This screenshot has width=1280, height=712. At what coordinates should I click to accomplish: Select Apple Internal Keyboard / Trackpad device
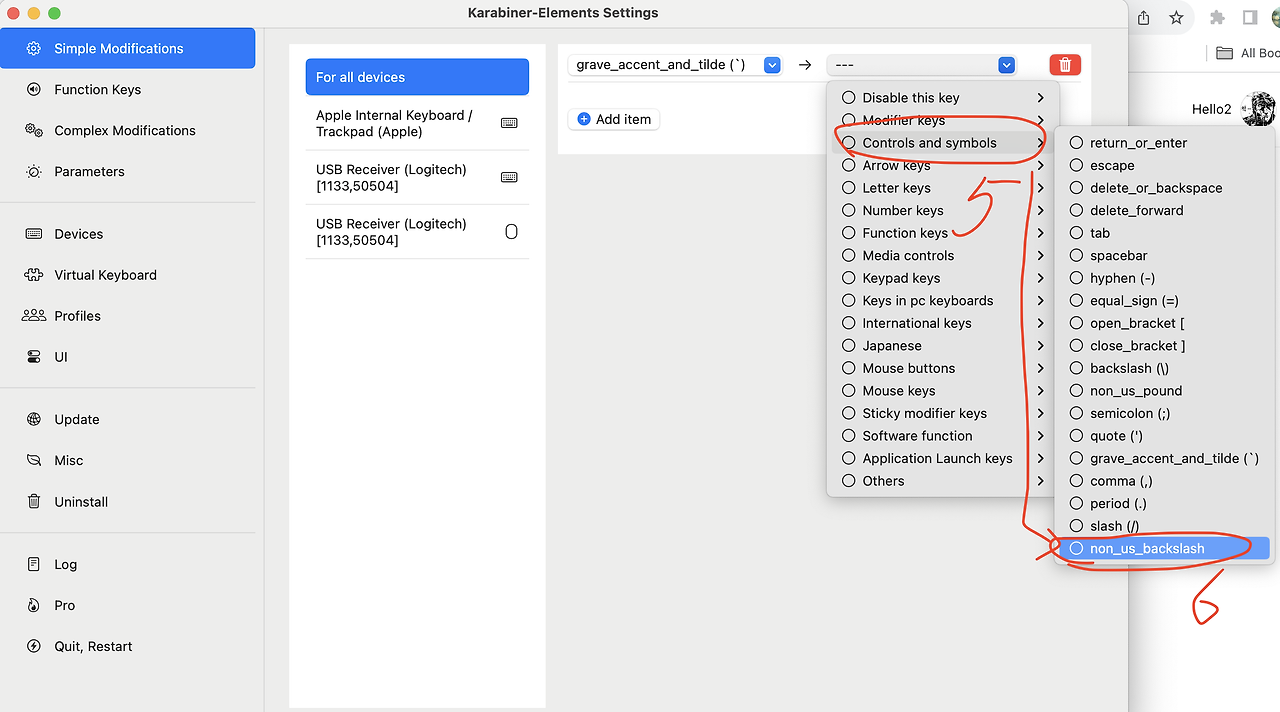(x=417, y=123)
